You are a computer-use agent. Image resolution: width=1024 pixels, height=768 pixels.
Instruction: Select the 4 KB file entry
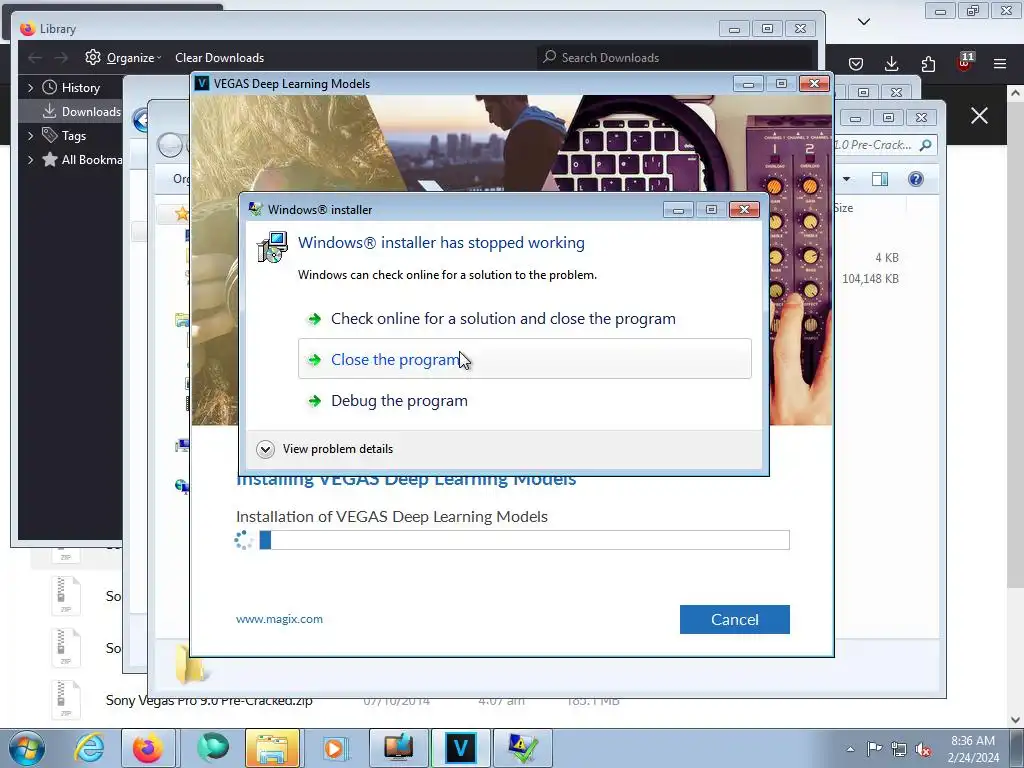tap(887, 257)
